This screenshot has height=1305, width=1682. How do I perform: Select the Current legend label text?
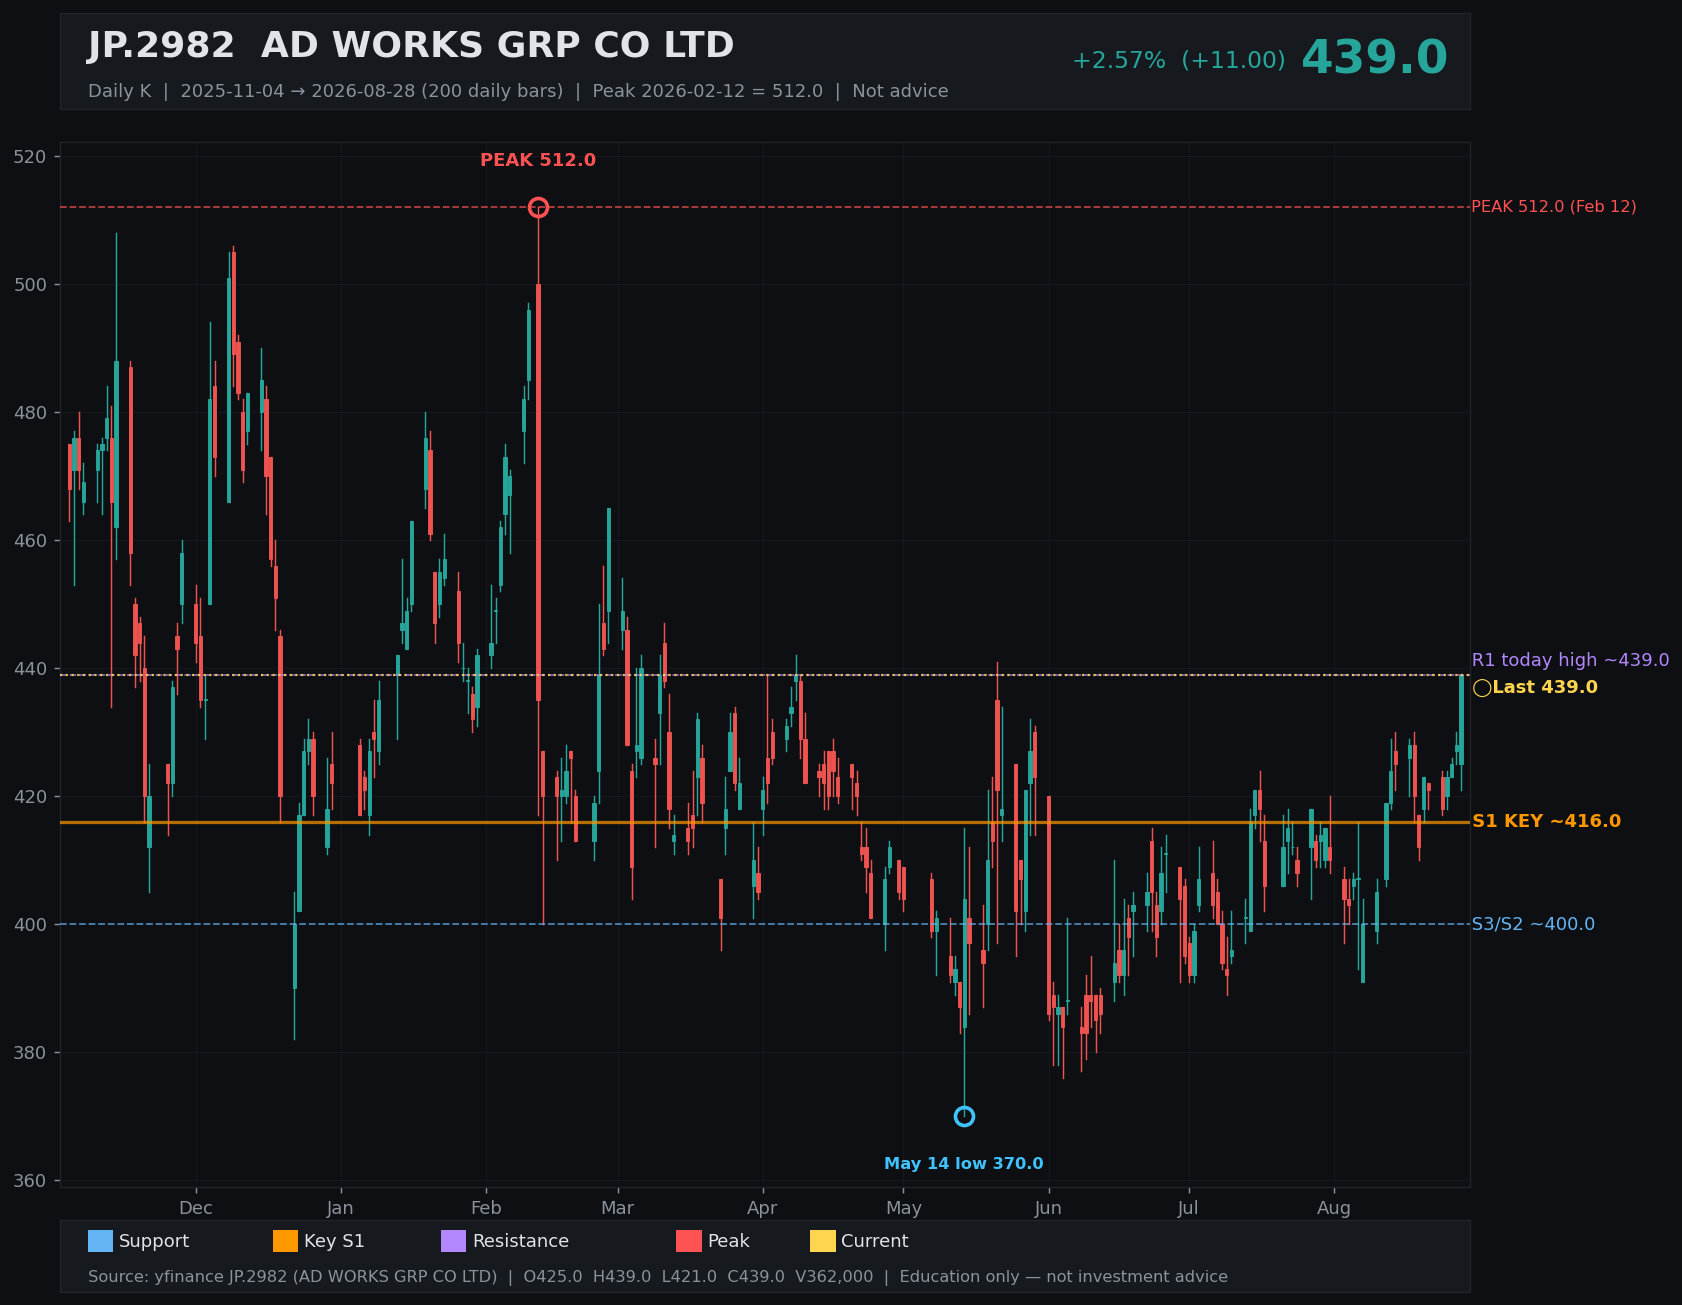pos(875,1241)
